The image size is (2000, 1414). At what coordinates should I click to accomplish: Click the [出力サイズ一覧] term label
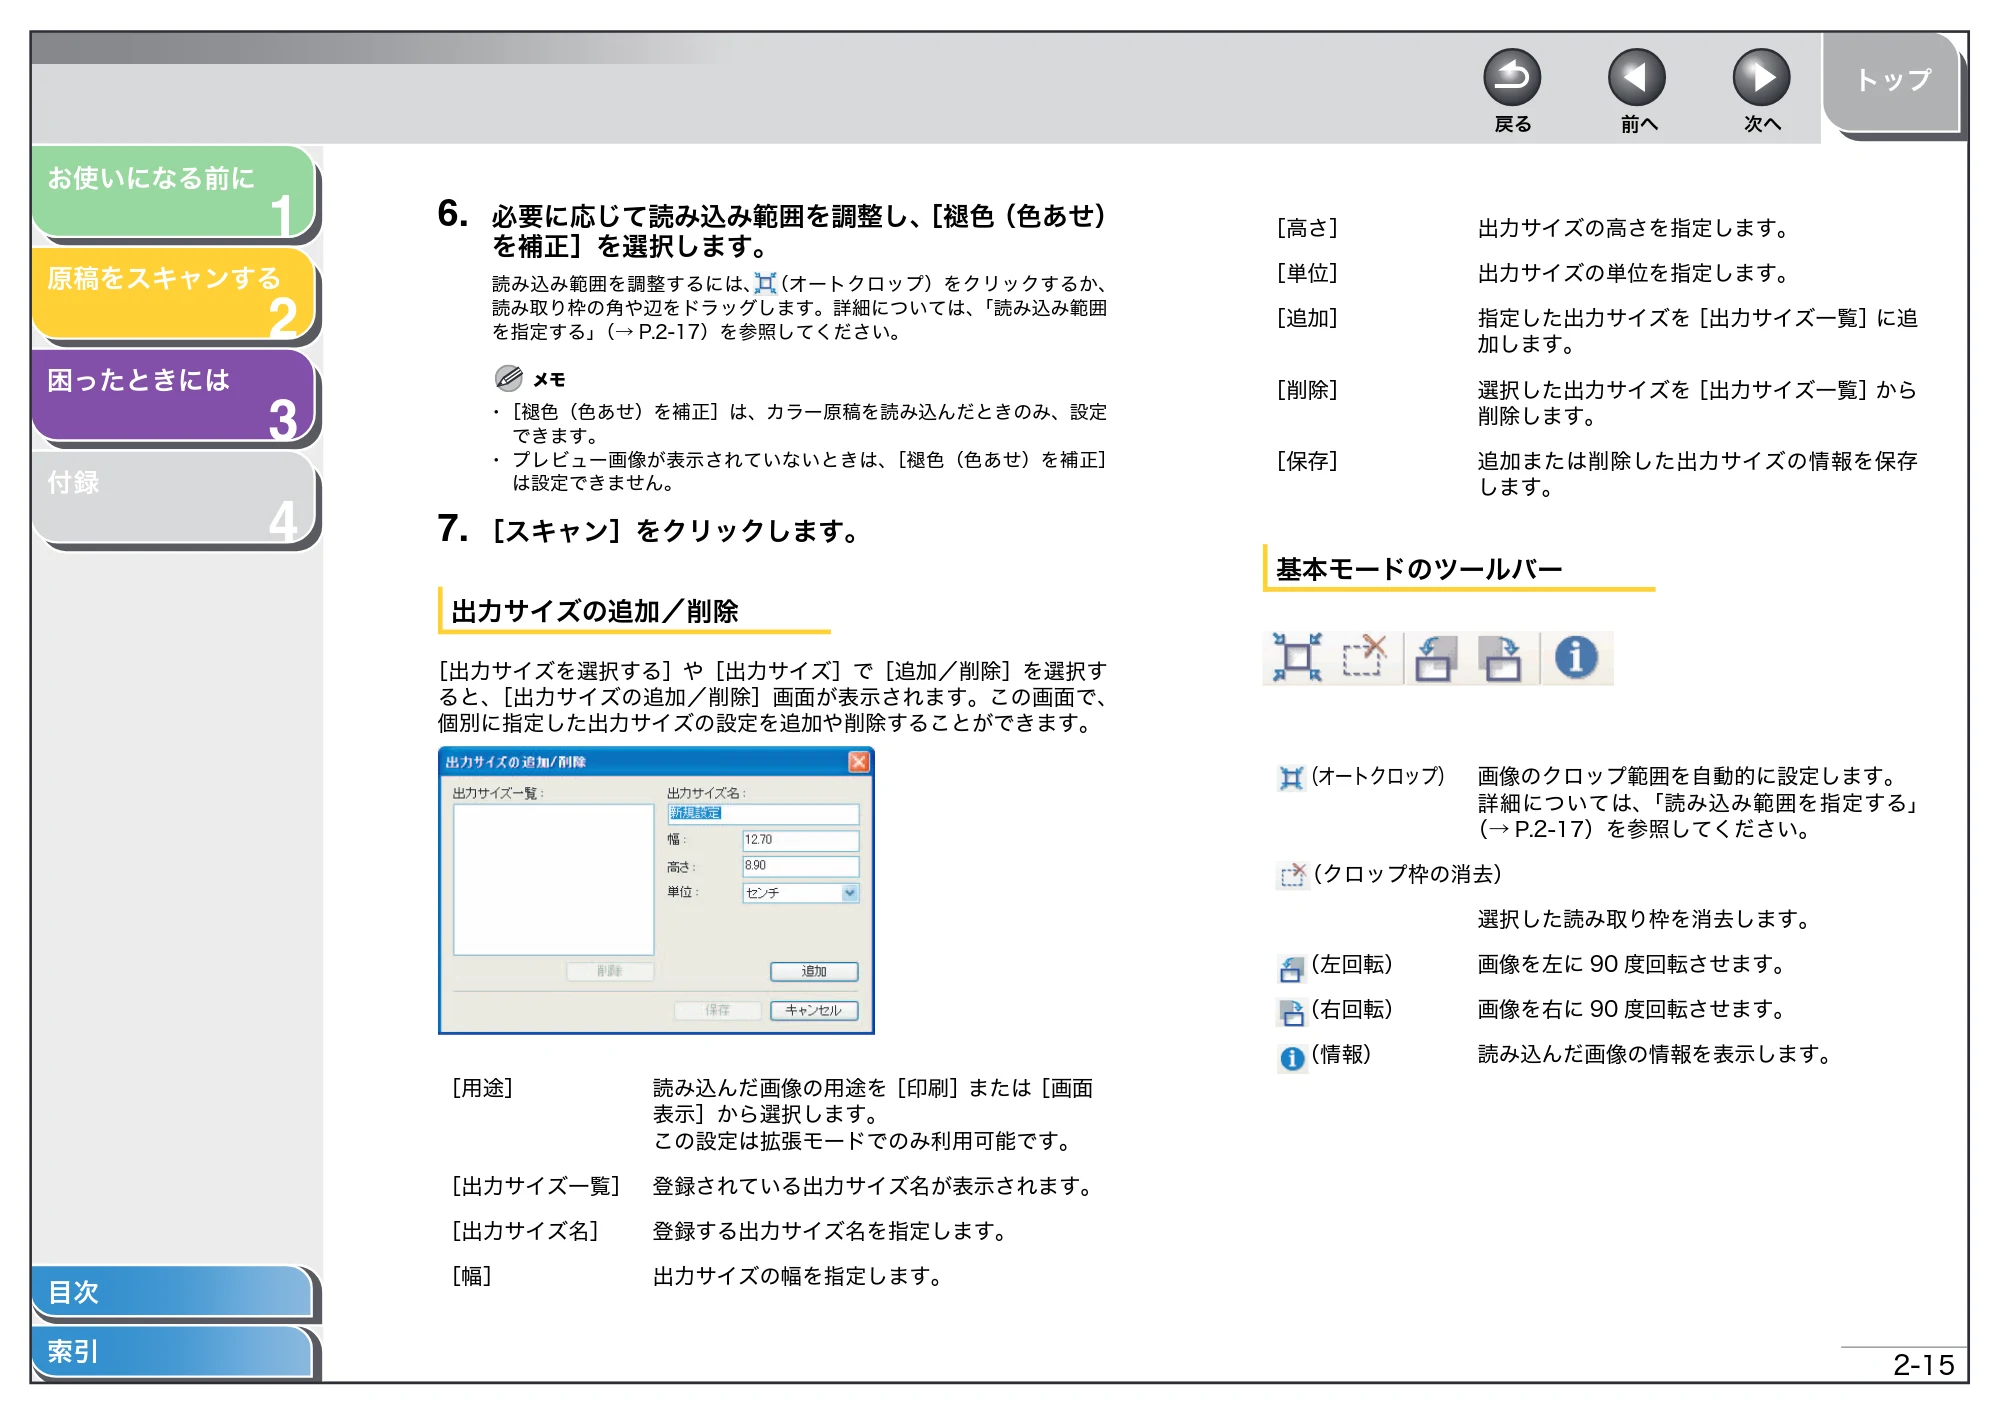(536, 1186)
